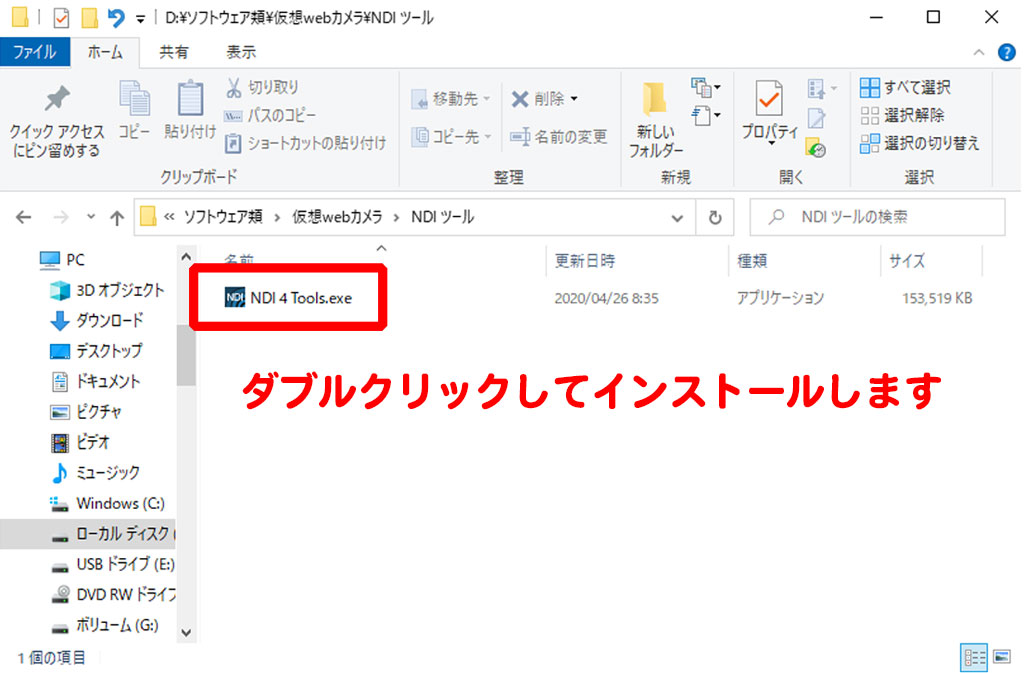The width and height of the screenshot is (1024, 673).
Task: Click the NDI ツール search field
Action: point(890,217)
